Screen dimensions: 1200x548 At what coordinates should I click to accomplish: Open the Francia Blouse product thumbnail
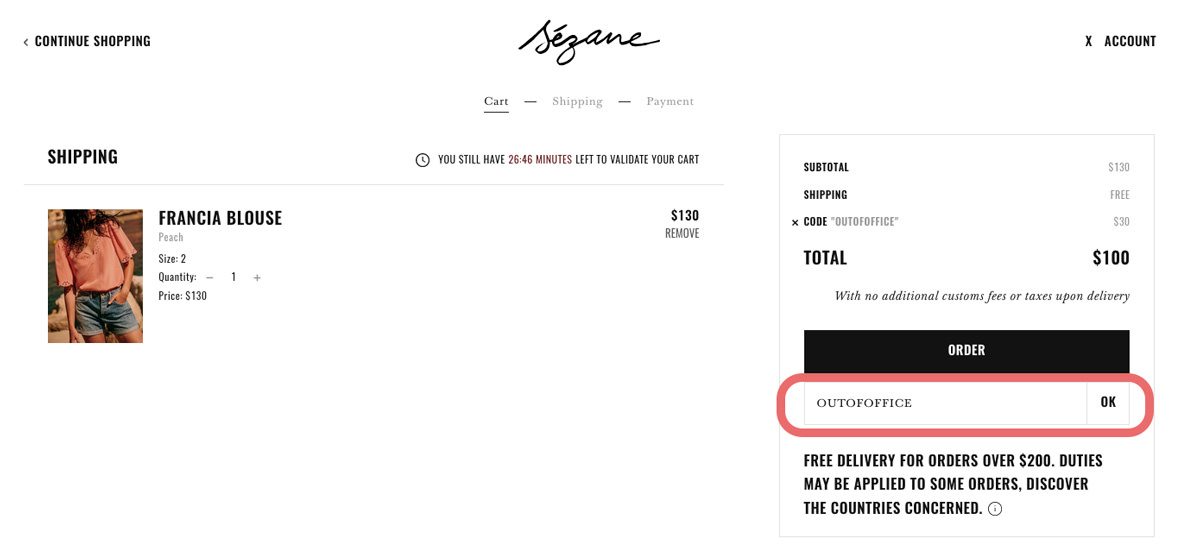(x=95, y=276)
